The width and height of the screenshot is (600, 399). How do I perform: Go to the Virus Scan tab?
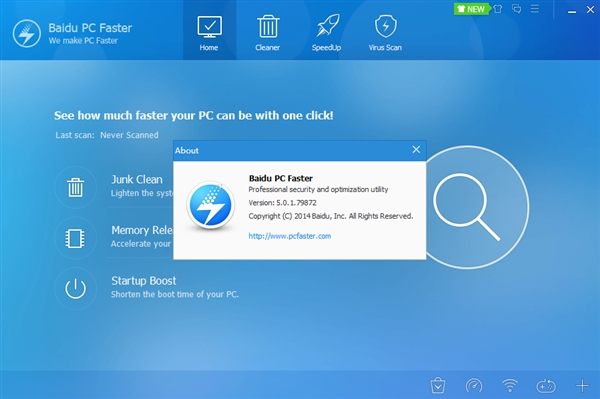[x=385, y=33]
